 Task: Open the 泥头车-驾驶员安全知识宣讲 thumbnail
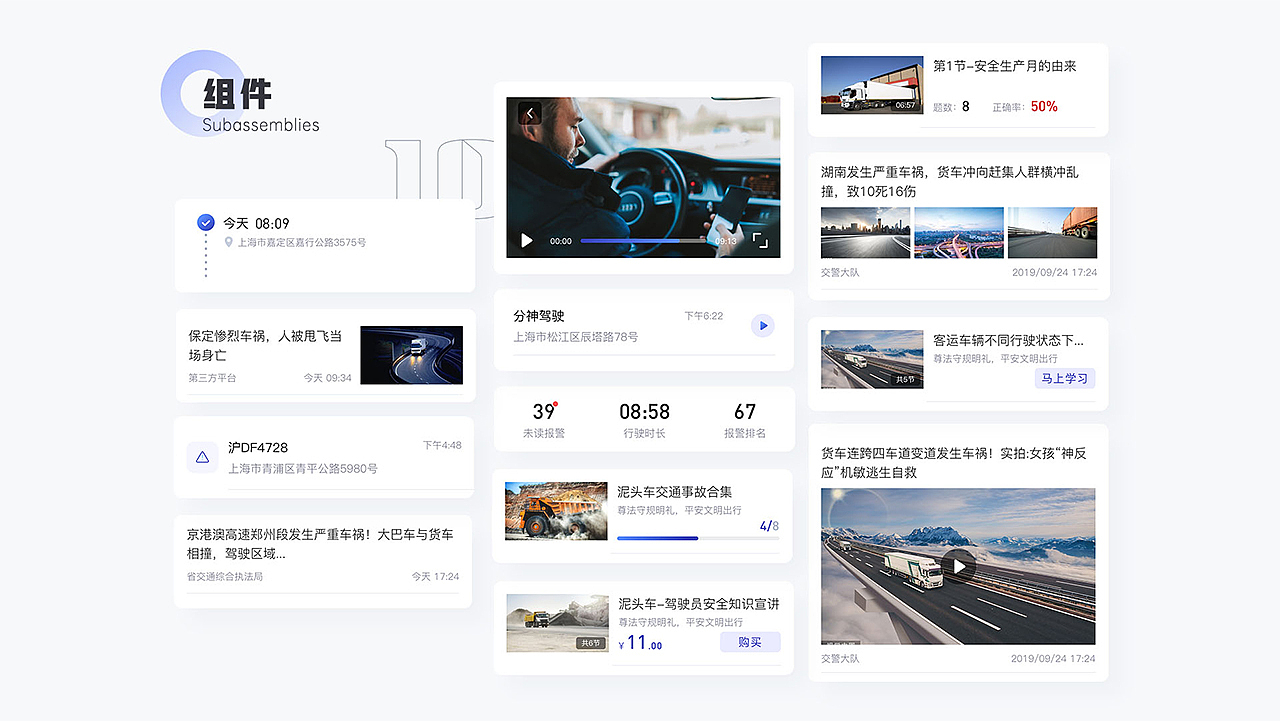557,623
